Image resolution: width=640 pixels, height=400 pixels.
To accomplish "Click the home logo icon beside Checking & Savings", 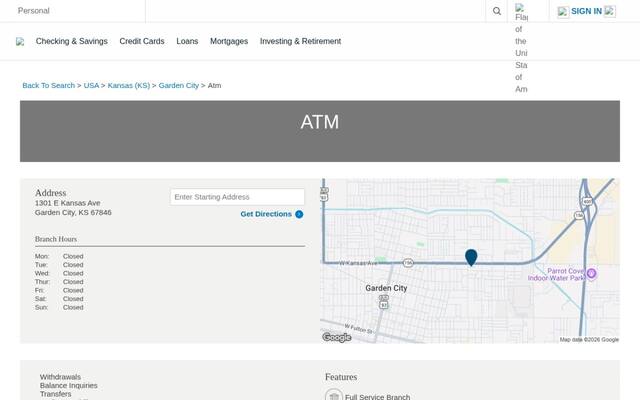I will [x=20, y=42].
